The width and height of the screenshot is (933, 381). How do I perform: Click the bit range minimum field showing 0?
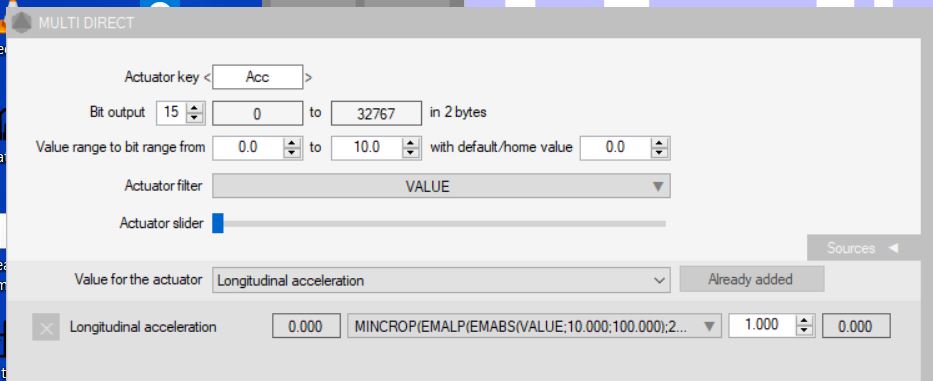[x=258, y=113]
